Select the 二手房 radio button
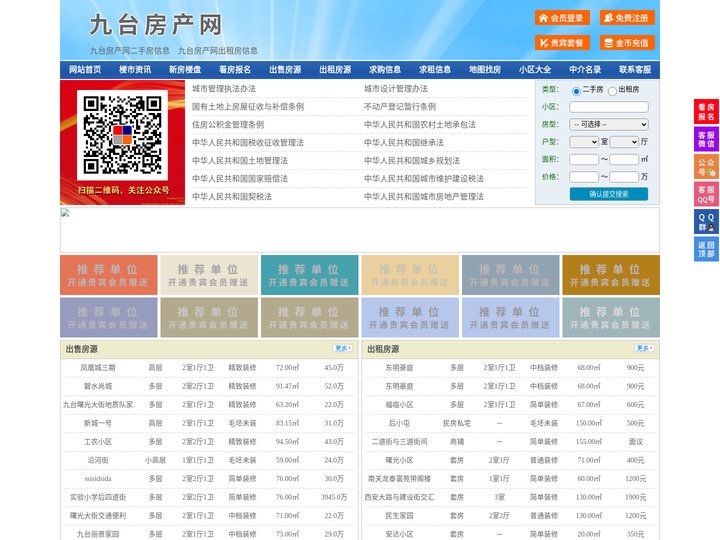The width and height of the screenshot is (720, 540). (576, 91)
